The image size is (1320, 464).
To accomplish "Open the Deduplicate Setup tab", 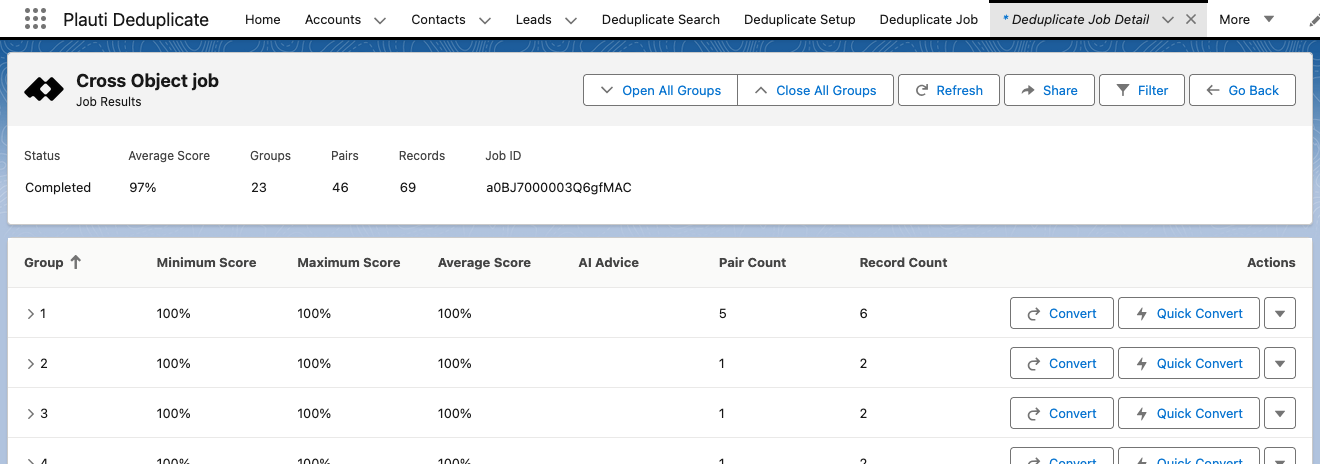I will point(800,19).
